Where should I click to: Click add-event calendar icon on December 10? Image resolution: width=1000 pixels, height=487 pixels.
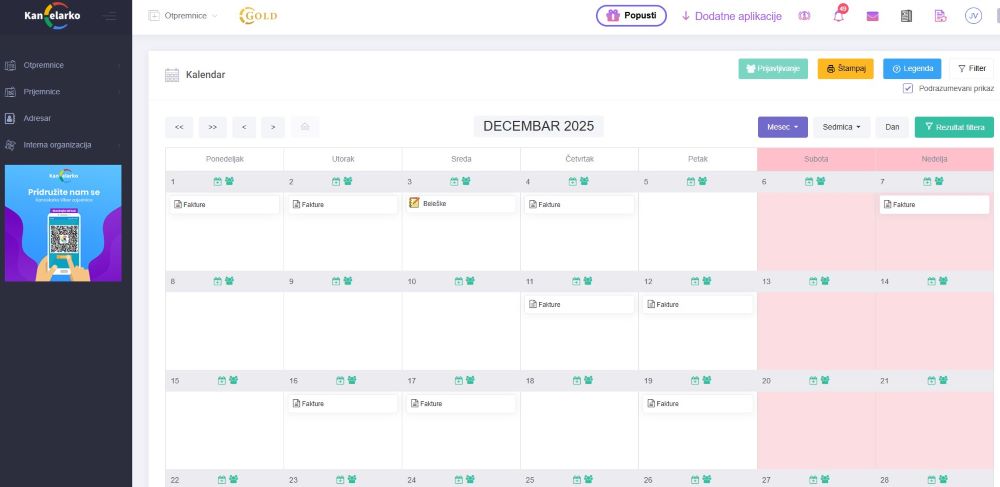click(x=459, y=281)
